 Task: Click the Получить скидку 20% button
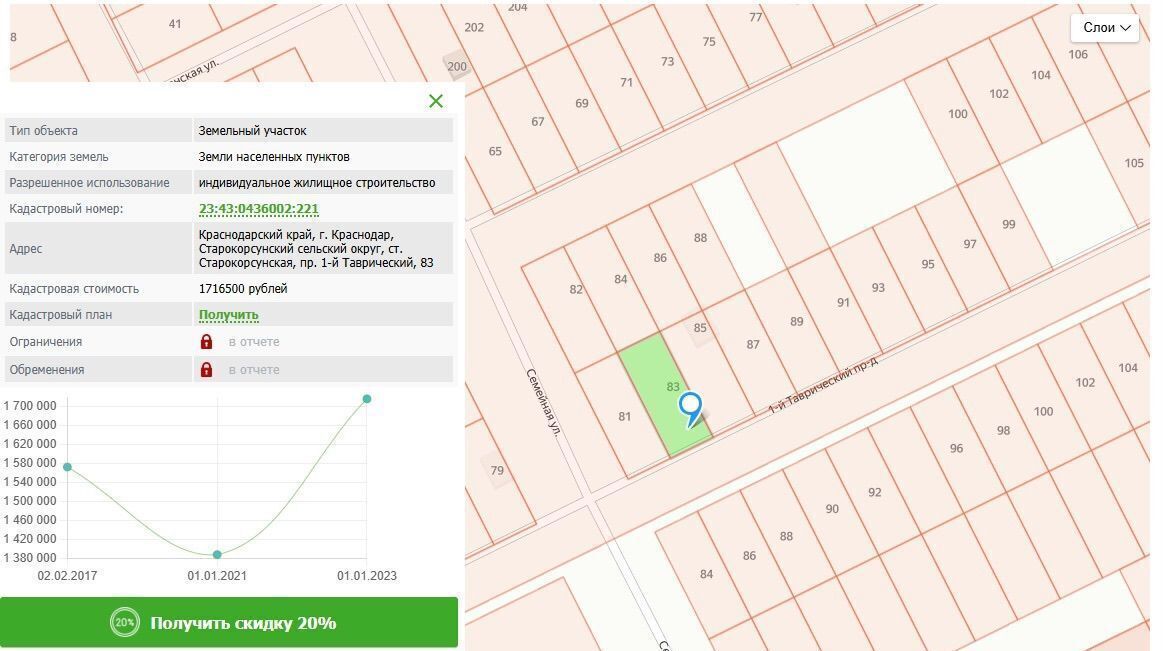(x=228, y=623)
